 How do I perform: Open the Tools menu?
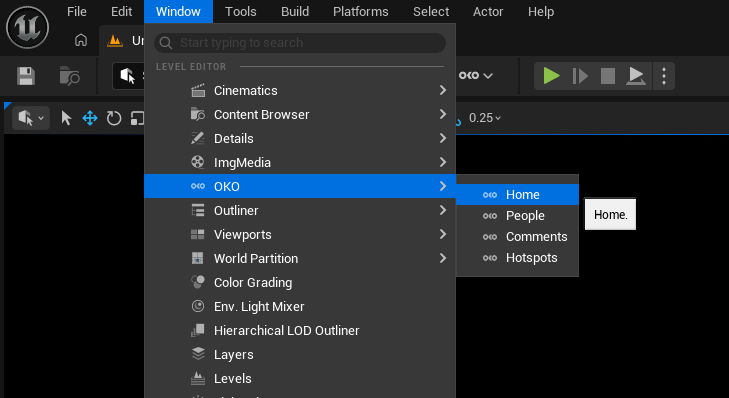click(x=240, y=12)
